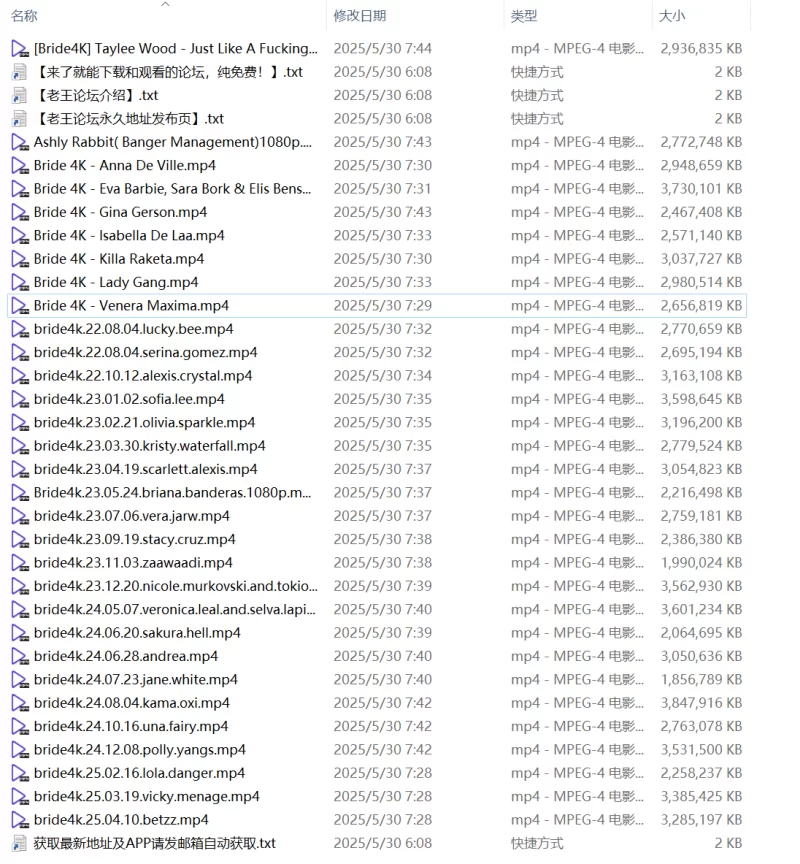Click the icon for 【老王论坛永久地址发布页】.txt

20,118
